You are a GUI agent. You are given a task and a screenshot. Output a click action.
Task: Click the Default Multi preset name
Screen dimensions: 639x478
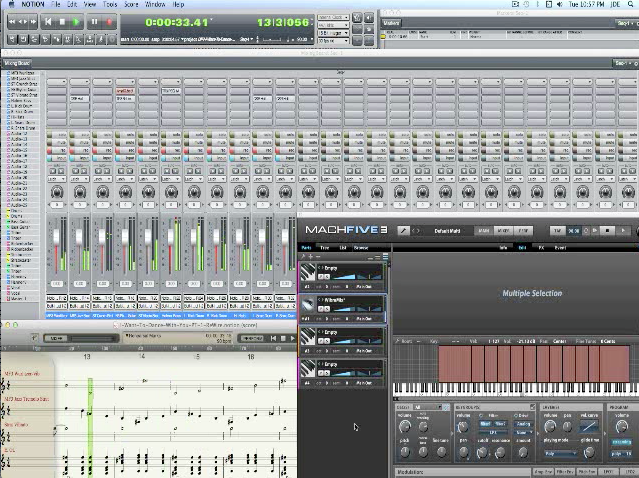pyautogui.click(x=447, y=231)
